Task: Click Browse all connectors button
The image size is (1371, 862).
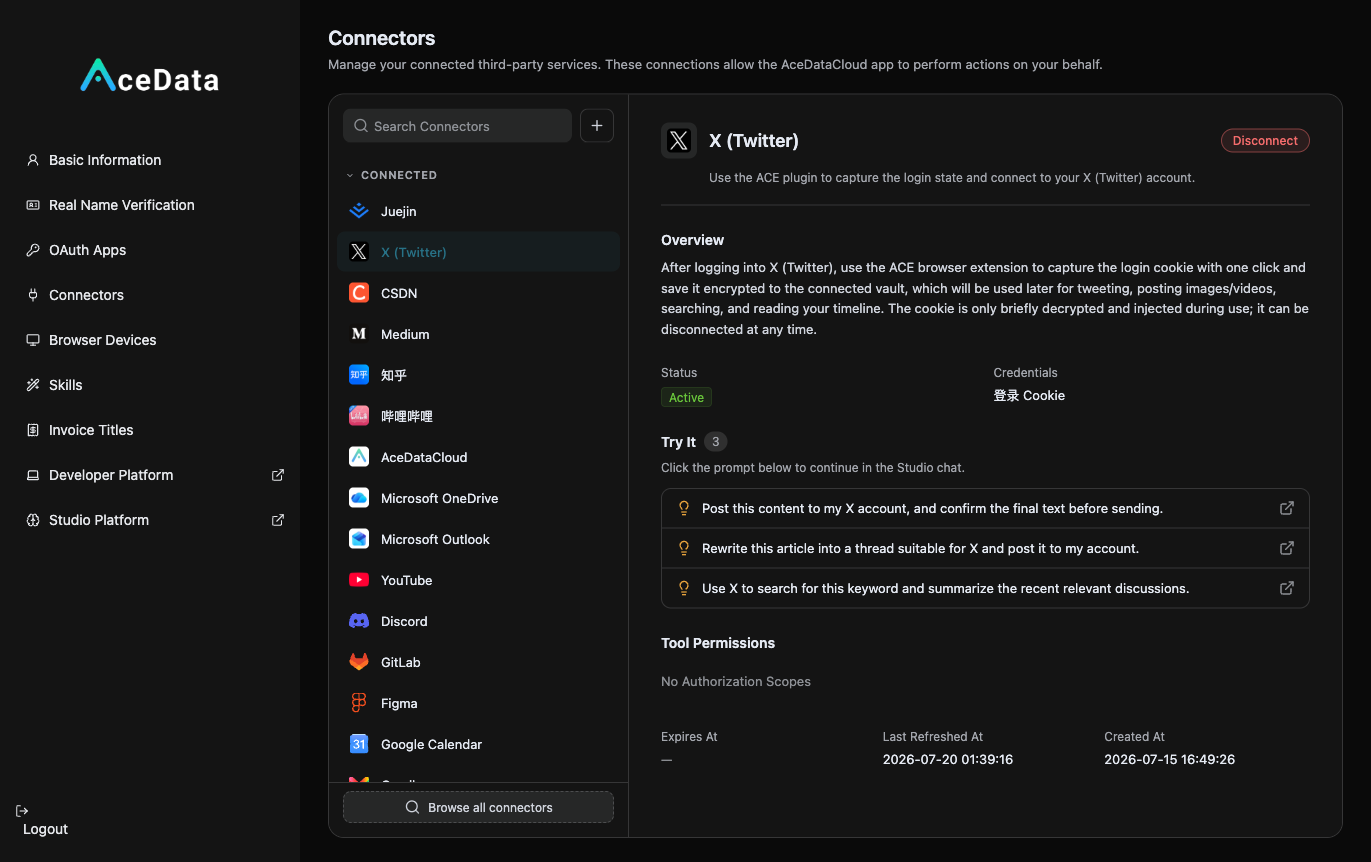Action: (x=478, y=807)
